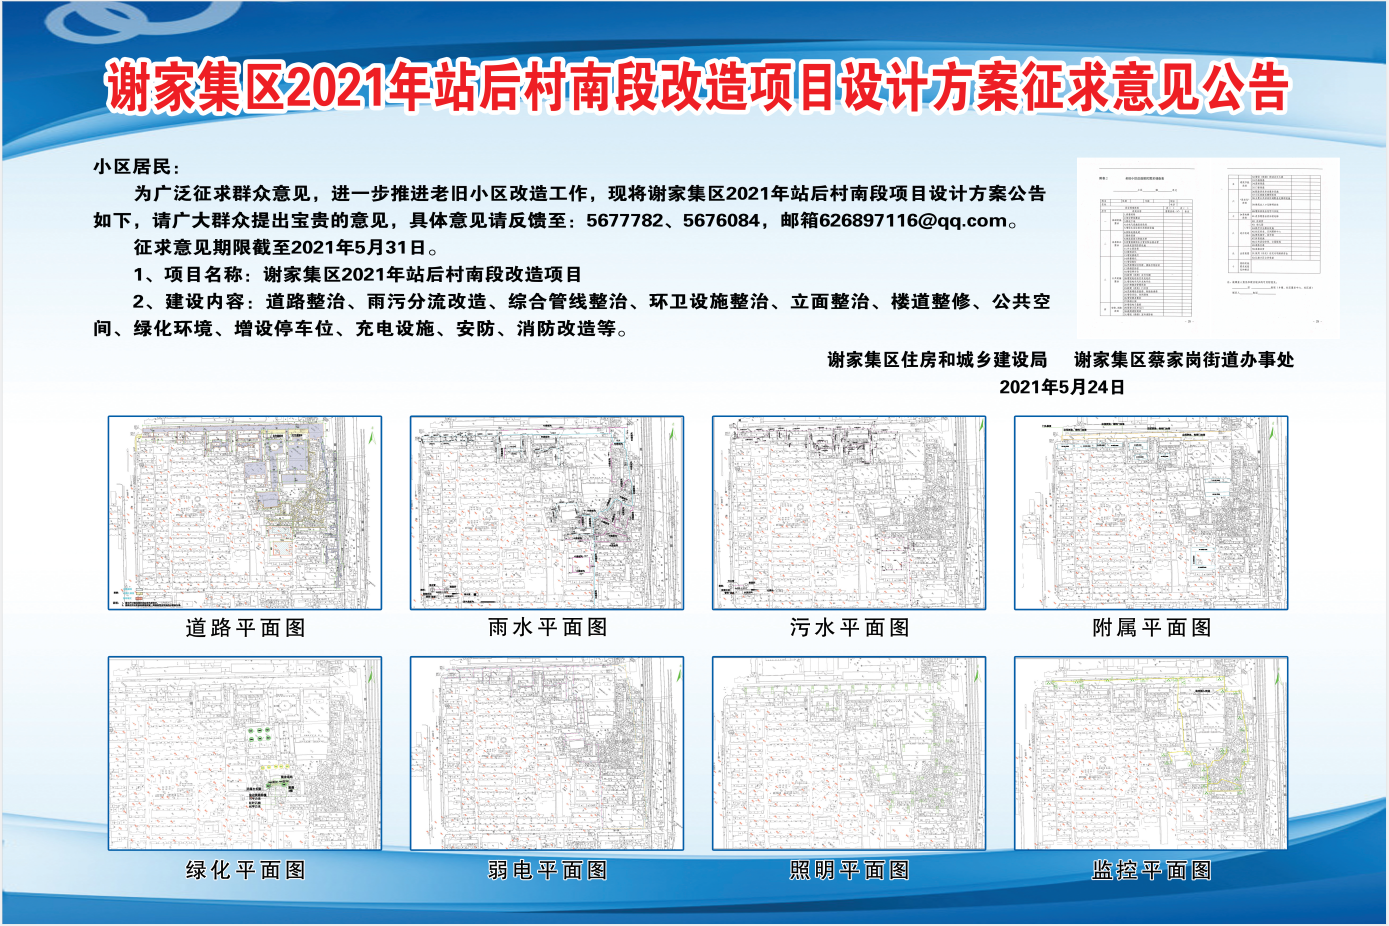Click the red poster title heading
This screenshot has width=1389, height=926.
[697, 88]
